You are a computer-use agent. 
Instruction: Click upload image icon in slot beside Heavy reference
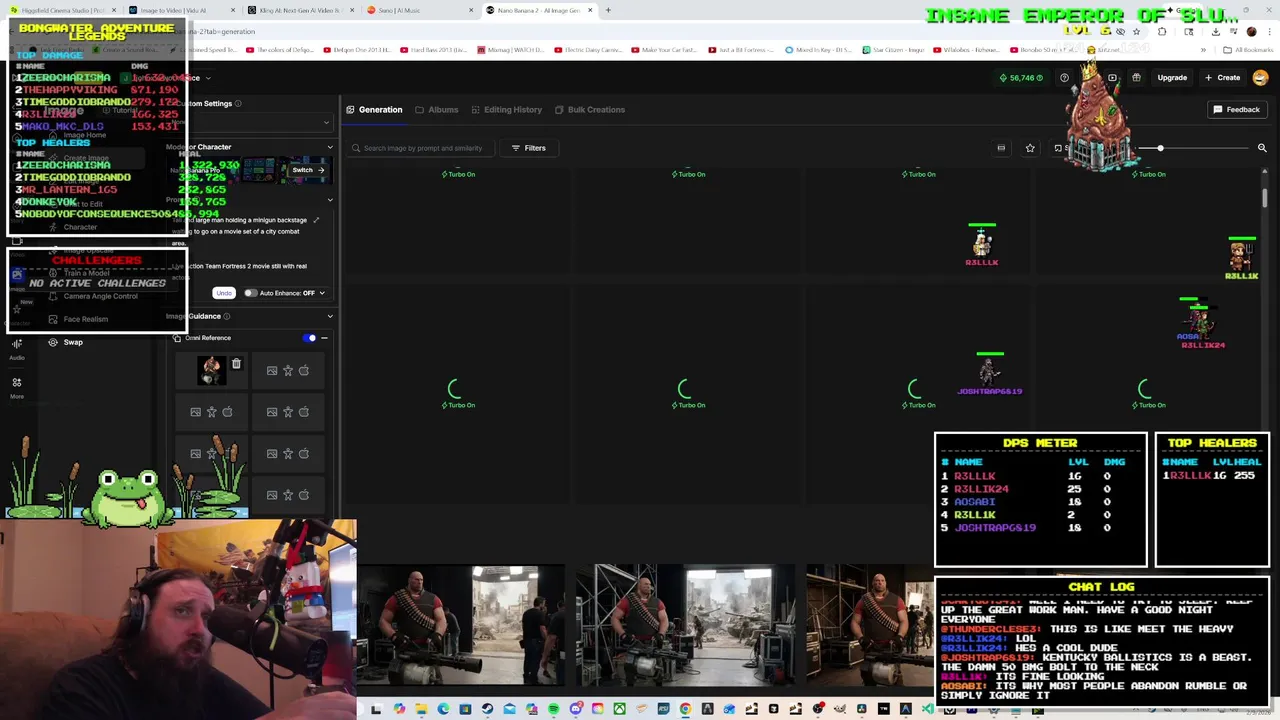pos(272,371)
